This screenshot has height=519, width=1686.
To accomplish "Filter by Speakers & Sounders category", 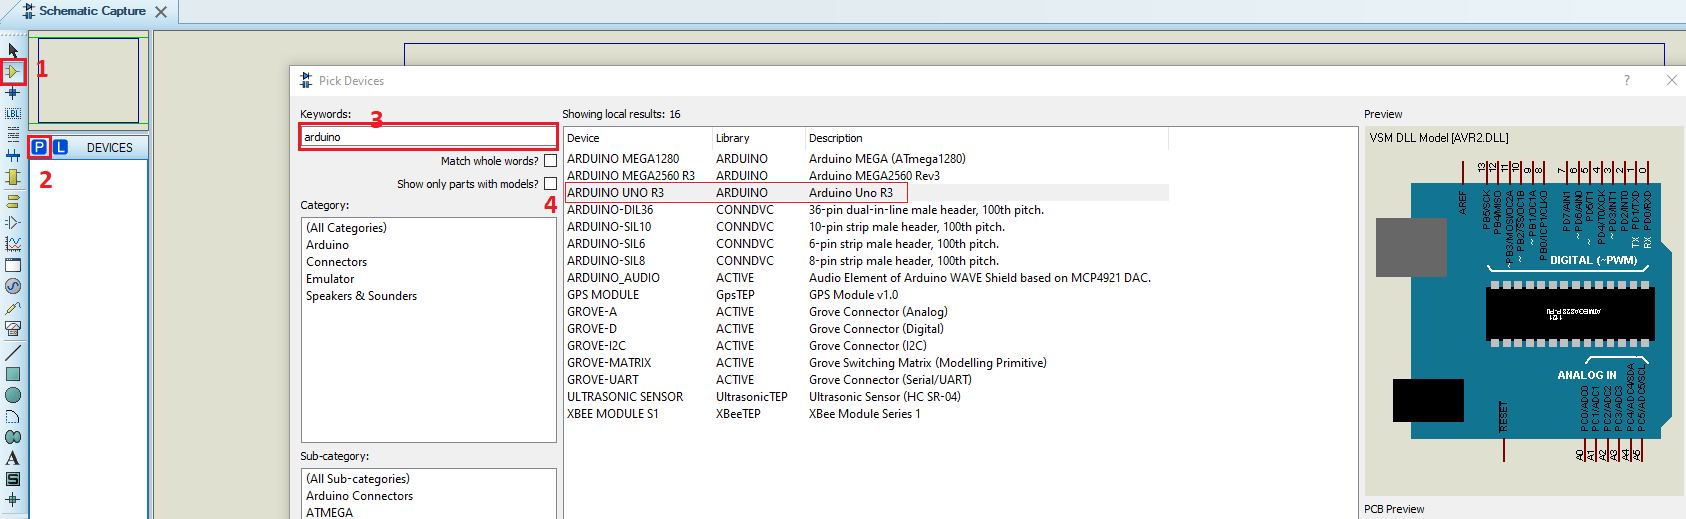I will pos(361,296).
